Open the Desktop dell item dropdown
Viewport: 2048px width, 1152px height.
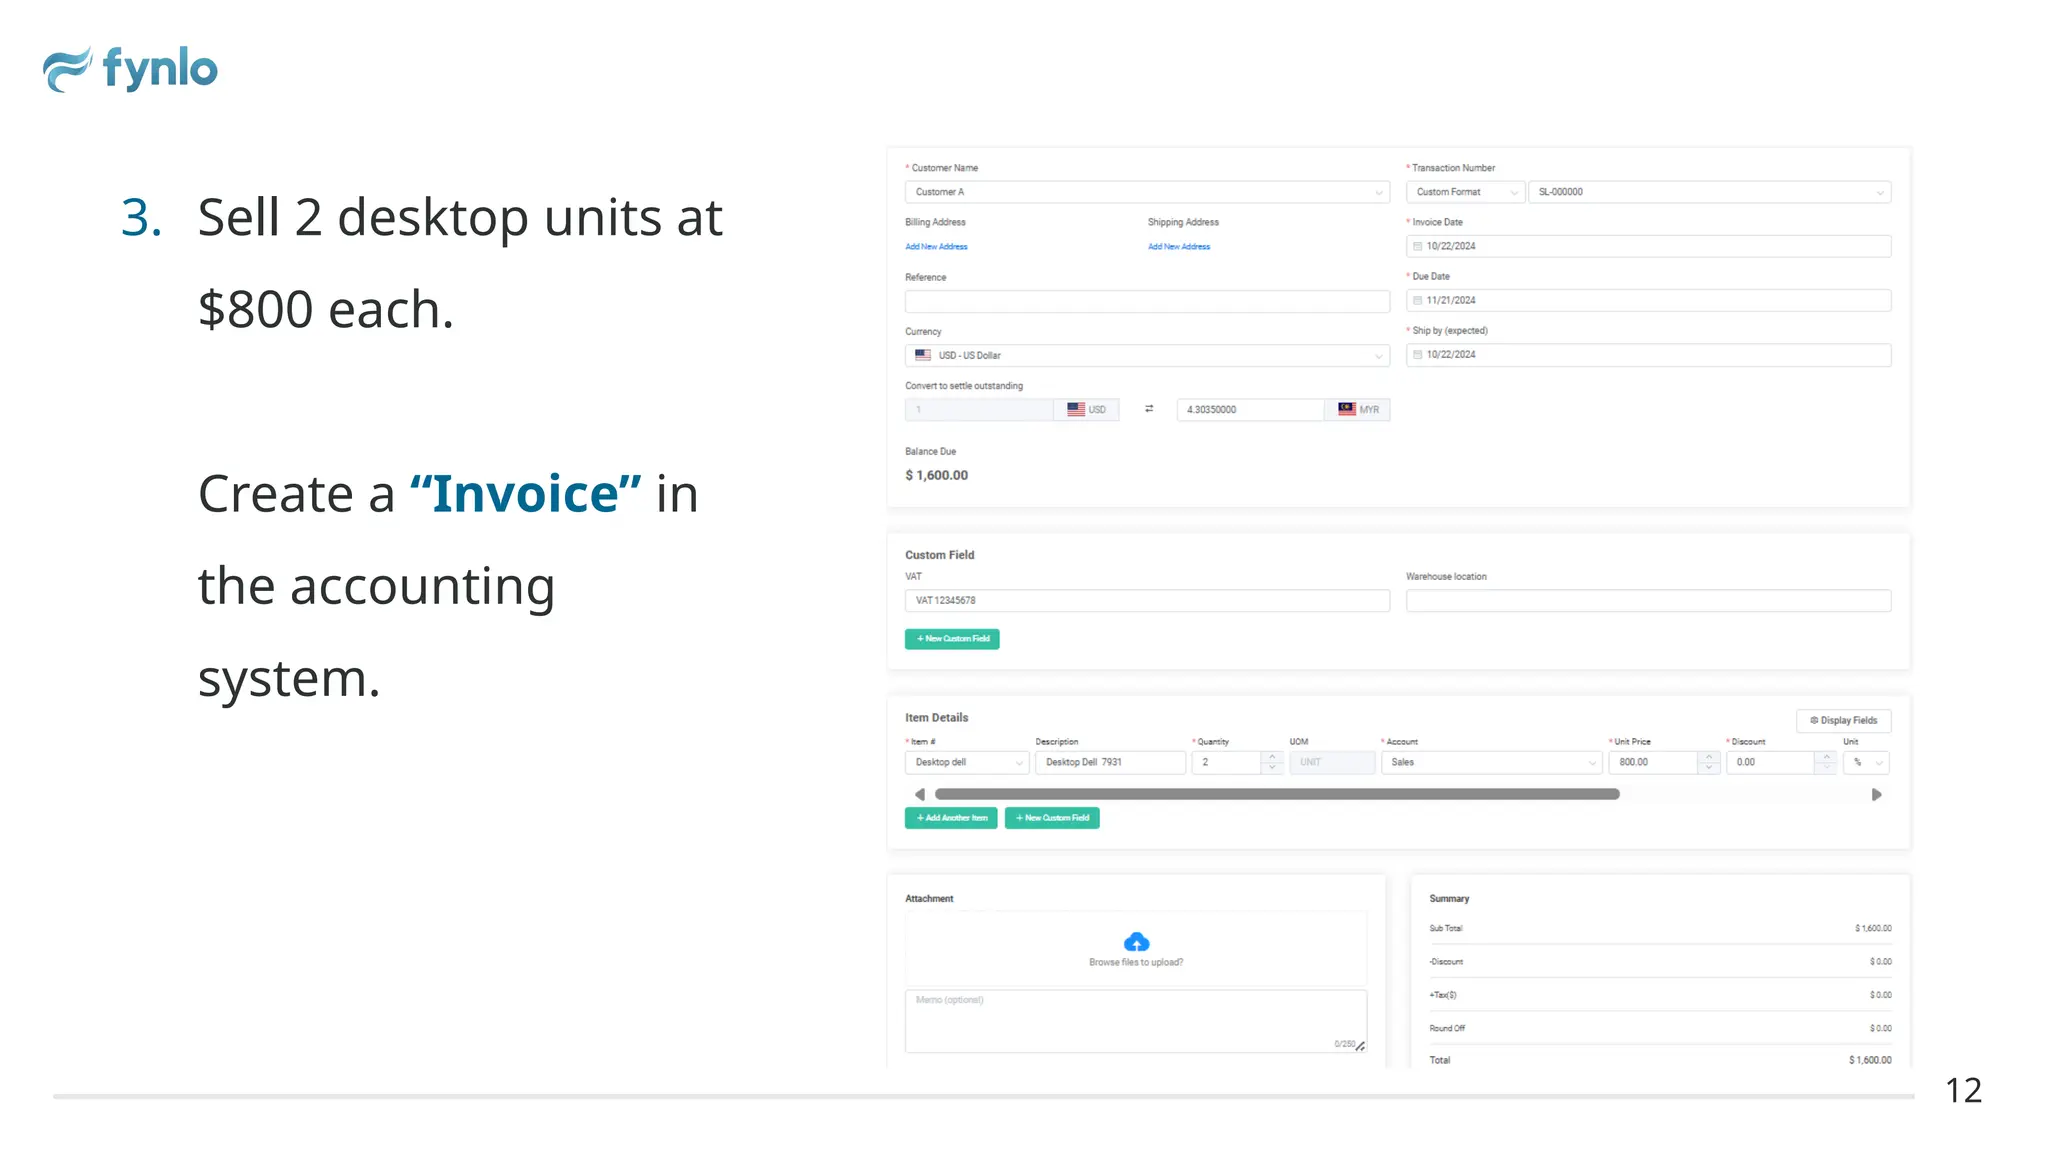[966, 763]
